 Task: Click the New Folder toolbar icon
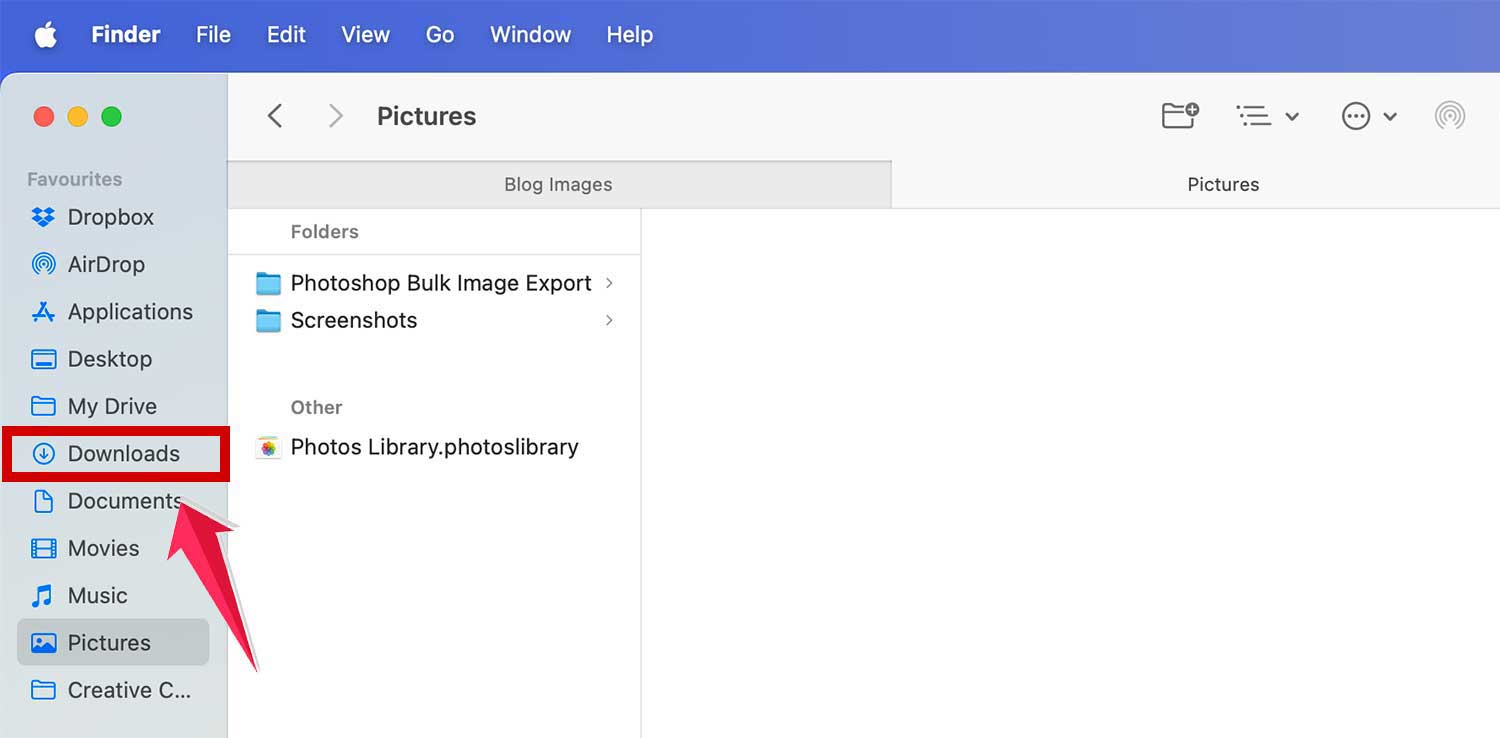click(1180, 116)
